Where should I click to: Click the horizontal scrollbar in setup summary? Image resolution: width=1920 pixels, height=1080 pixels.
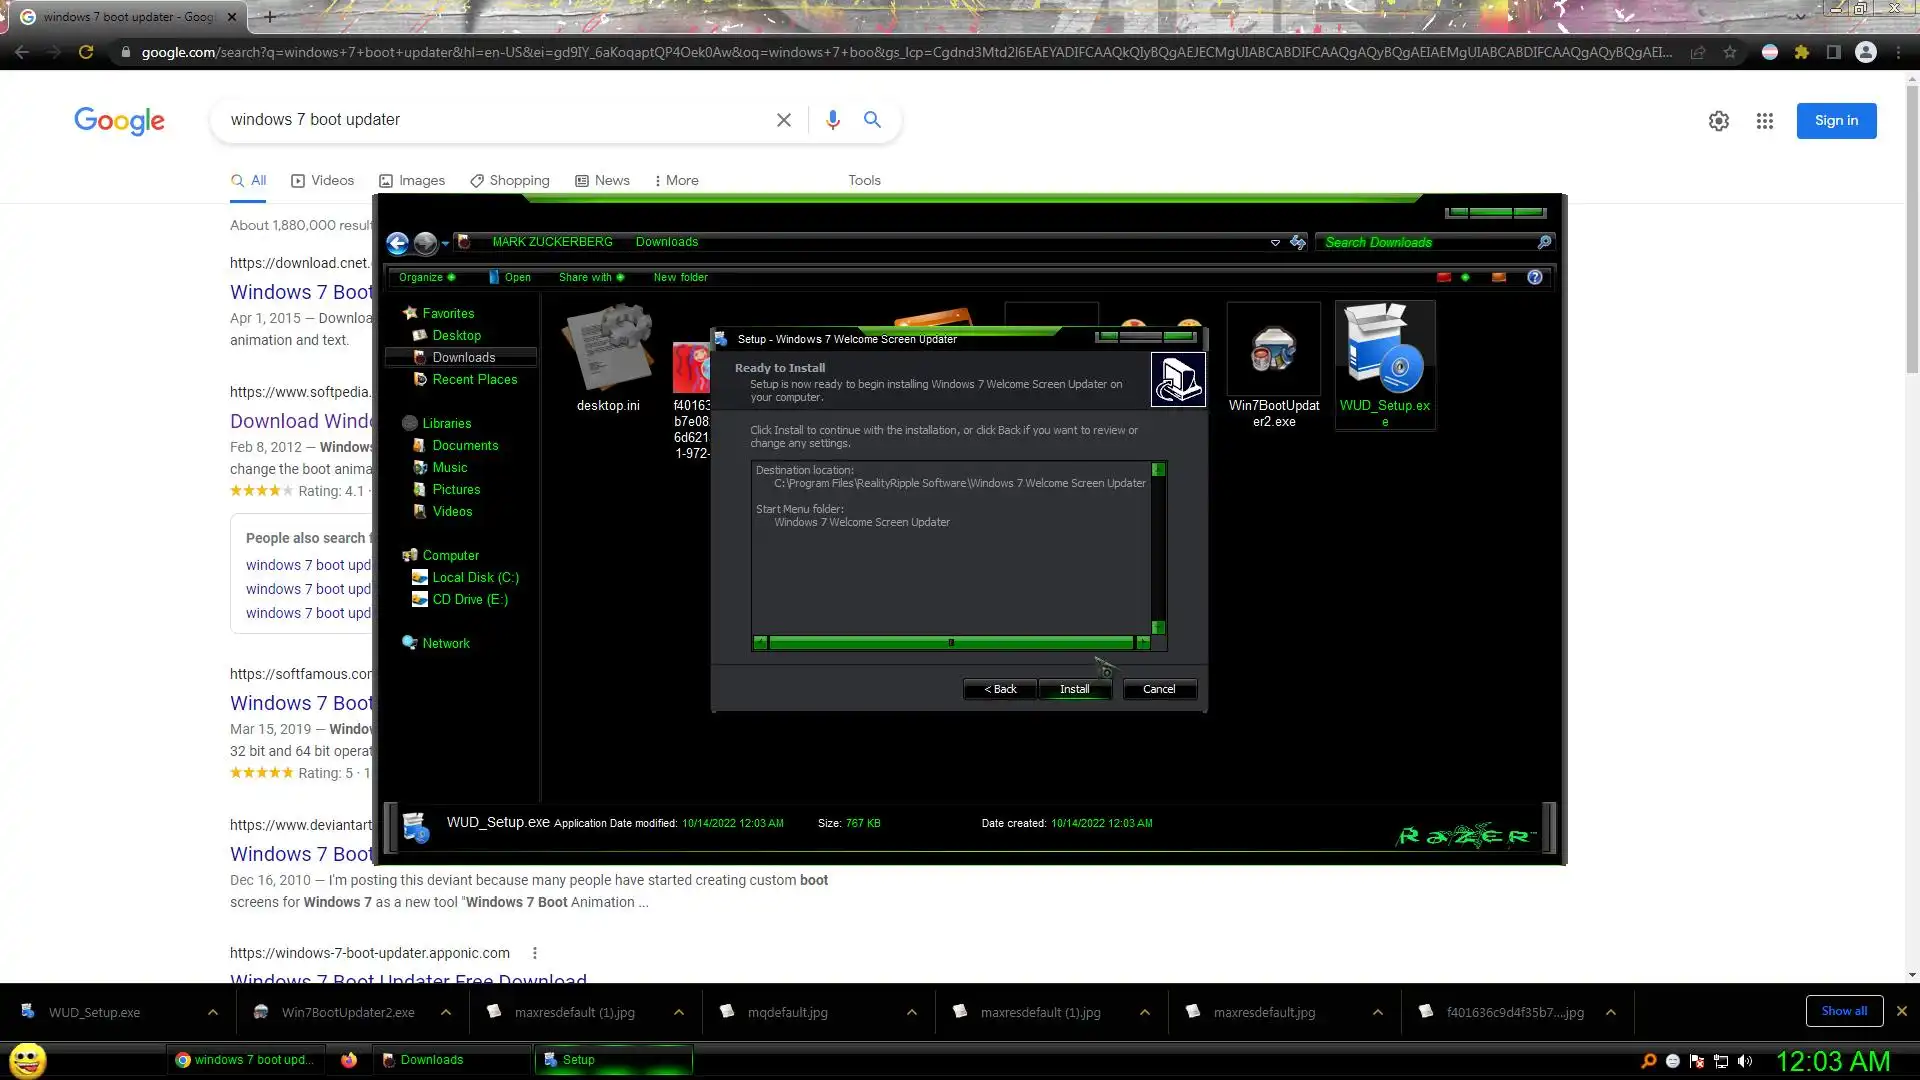(950, 643)
